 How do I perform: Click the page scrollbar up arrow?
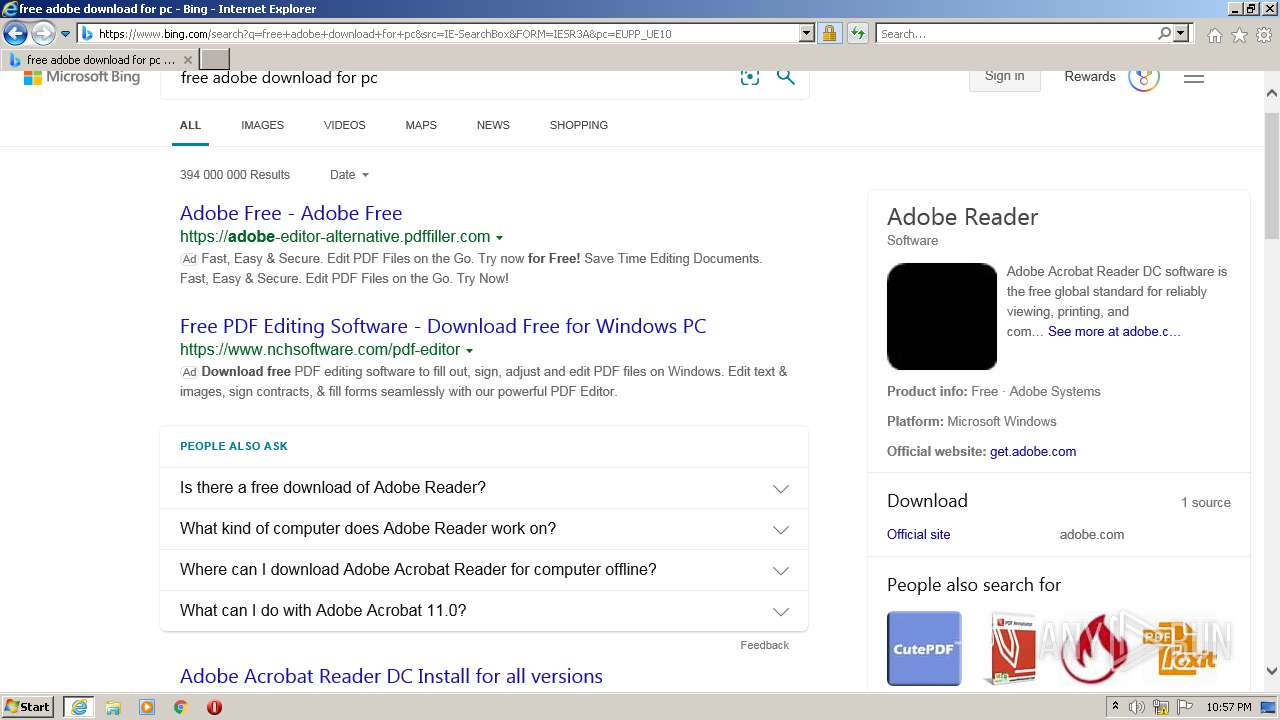click(1272, 93)
